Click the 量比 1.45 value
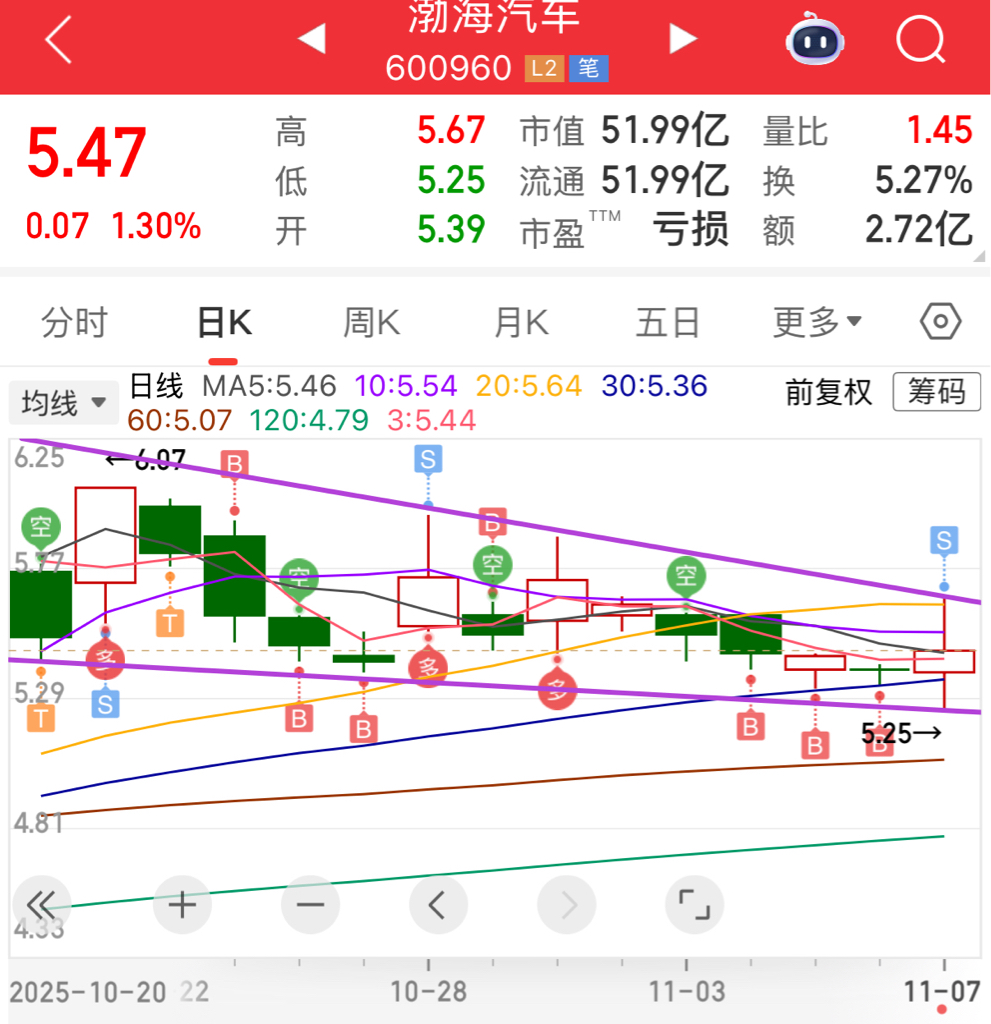Image resolution: width=991 pixels, height=1024 pixels. pyautogui.click(x=940, y=130)
